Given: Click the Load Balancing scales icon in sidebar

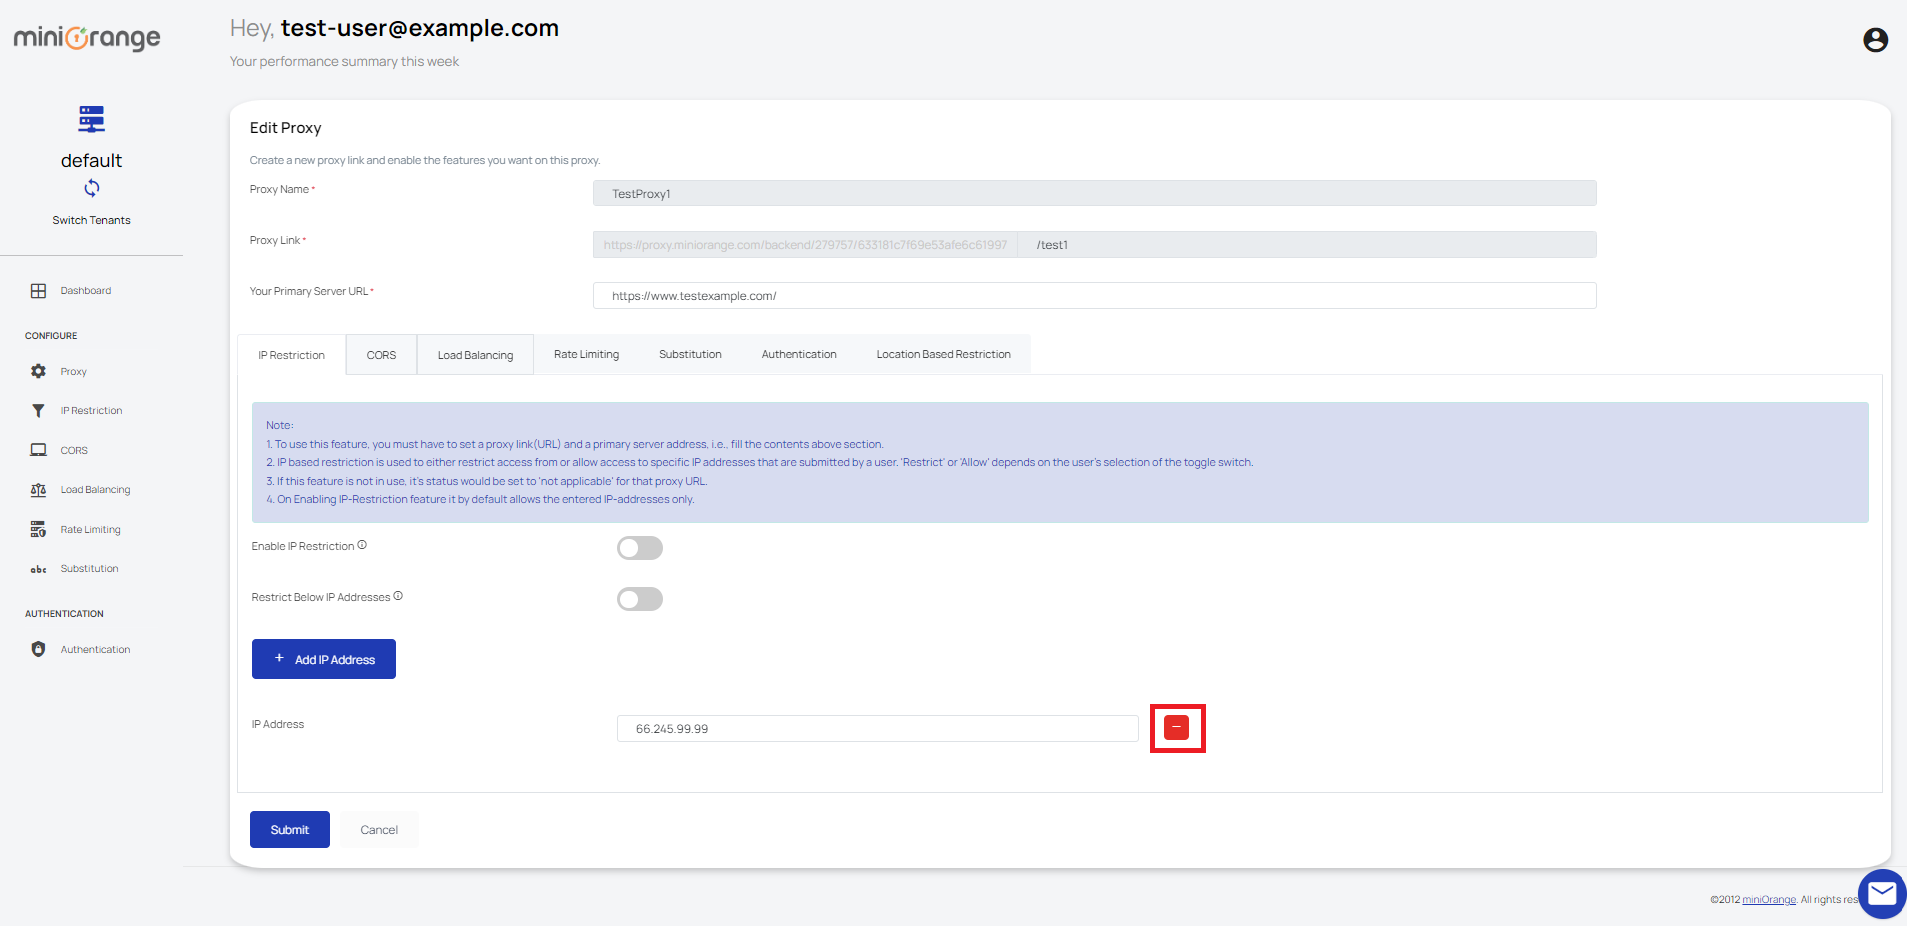Looking at the screenshot, I should pos(38,490).
